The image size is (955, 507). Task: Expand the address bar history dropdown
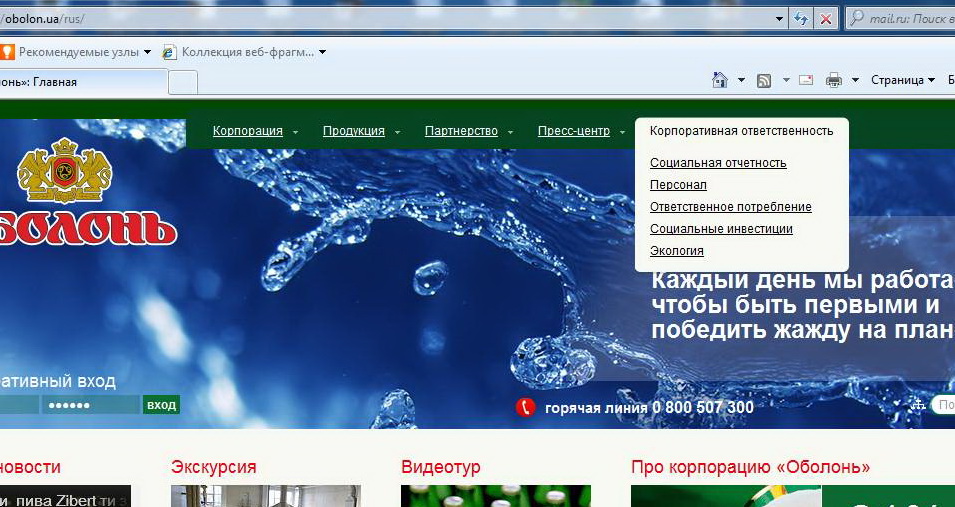(x=780, y=19)
